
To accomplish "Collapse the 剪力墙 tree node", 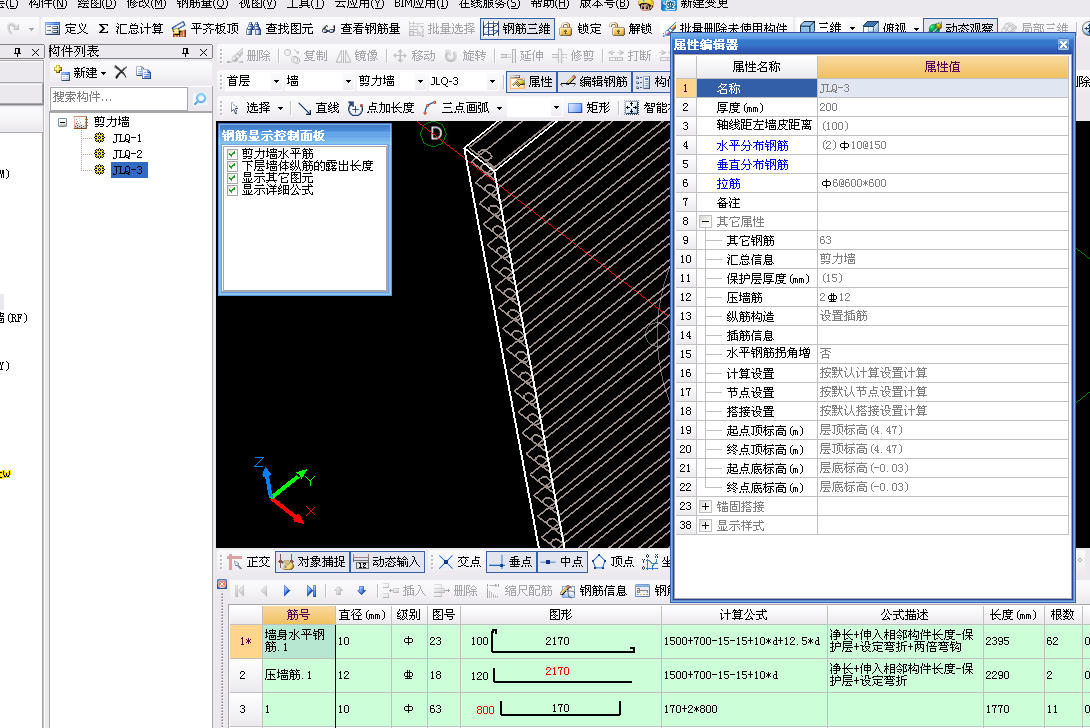I will coord(62,122).
